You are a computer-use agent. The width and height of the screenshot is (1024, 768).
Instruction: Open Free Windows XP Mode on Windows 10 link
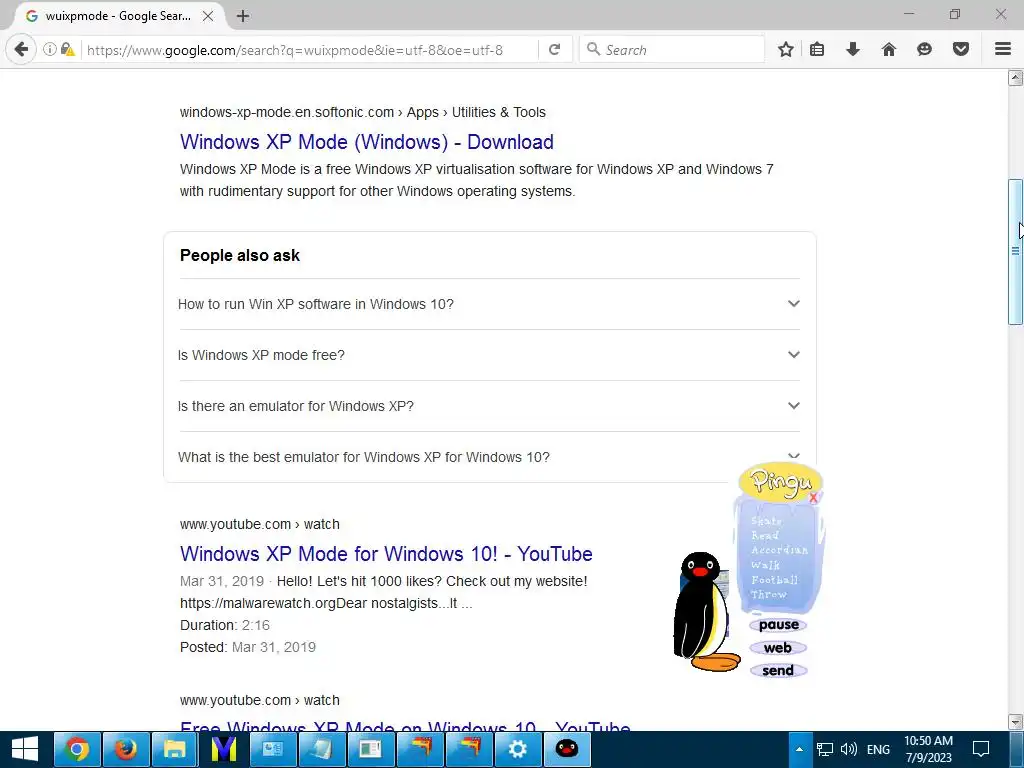[405, 726]
